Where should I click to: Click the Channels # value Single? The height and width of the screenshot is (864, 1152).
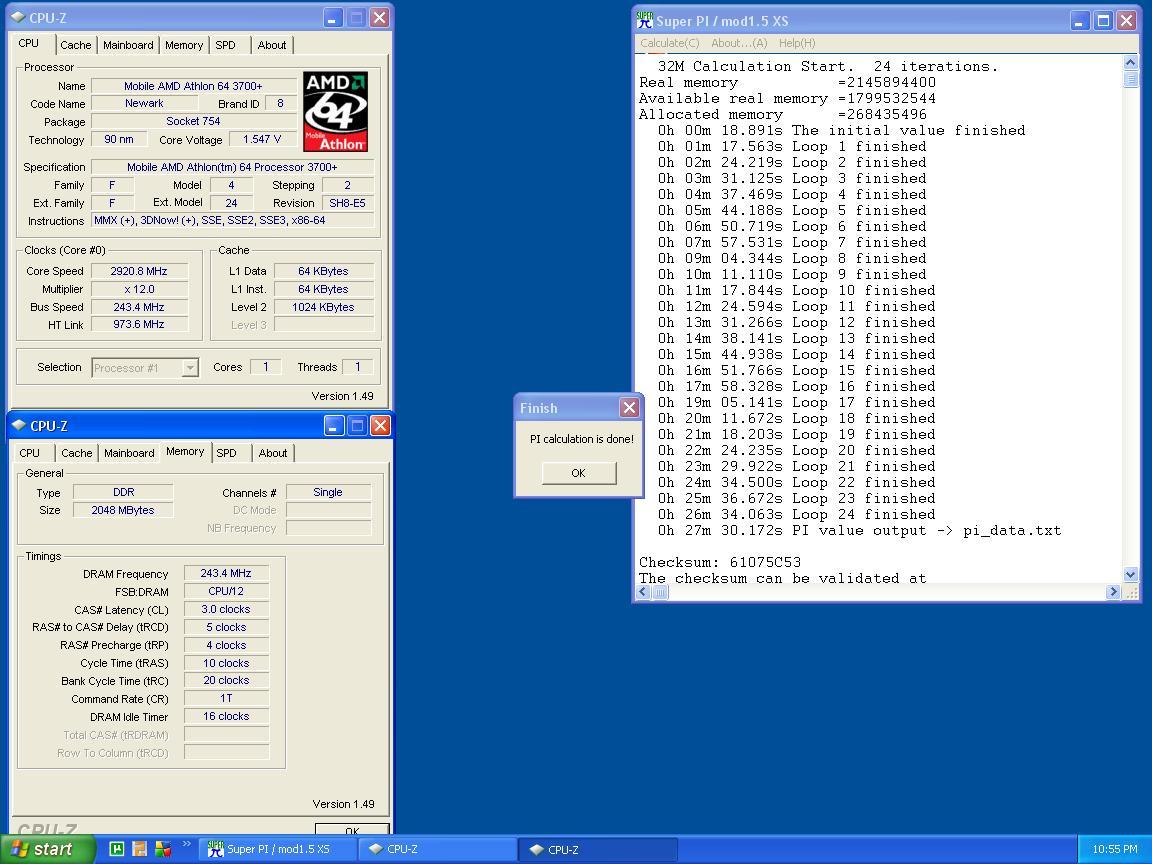(328, 492)
